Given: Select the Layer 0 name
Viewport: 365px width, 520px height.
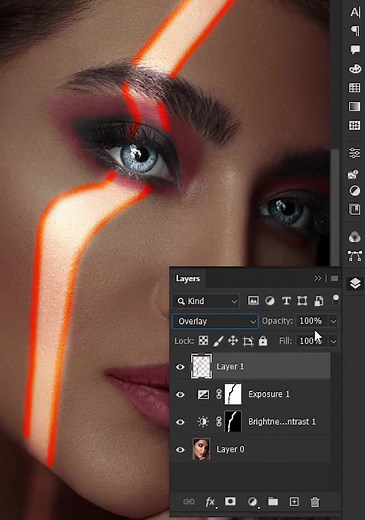Looking at the screenshot, I should (230, 449).
